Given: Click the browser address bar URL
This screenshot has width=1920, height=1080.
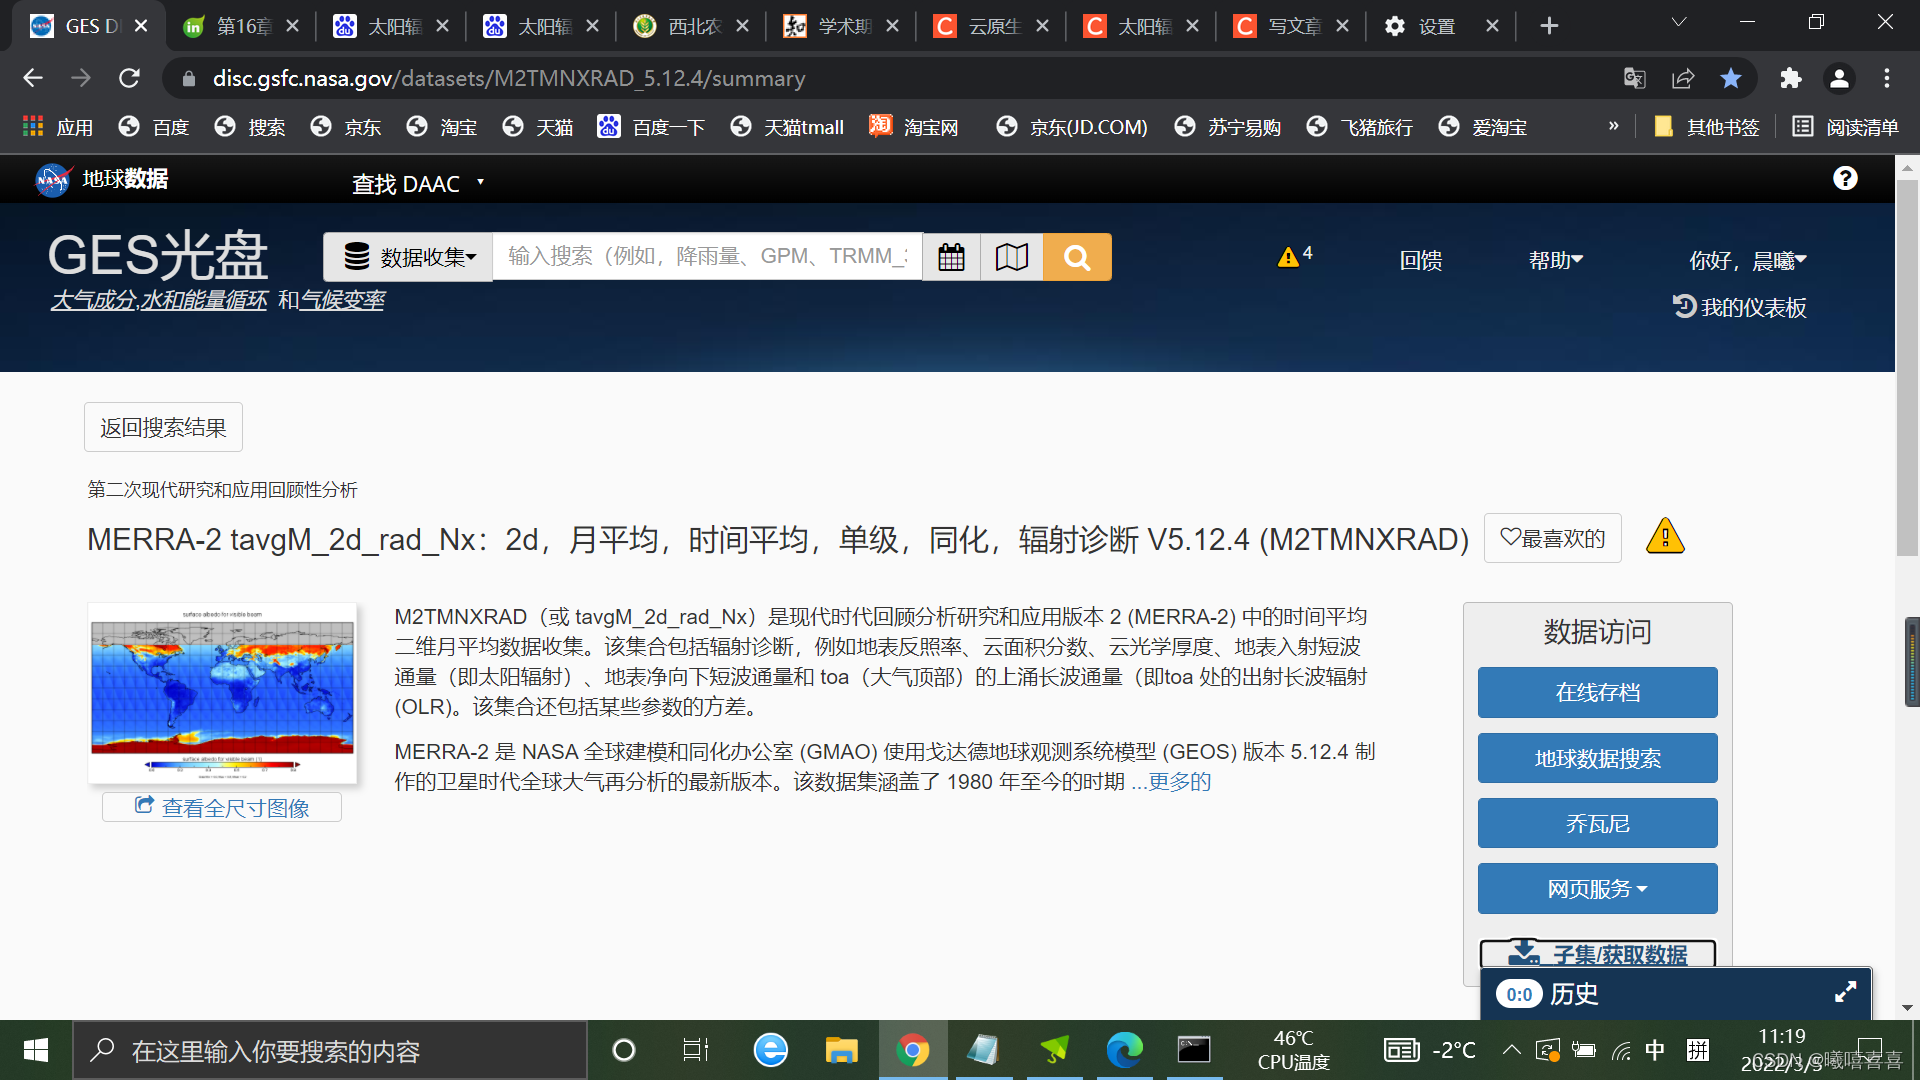Looking at the screenshot, I should pos(509,78).
